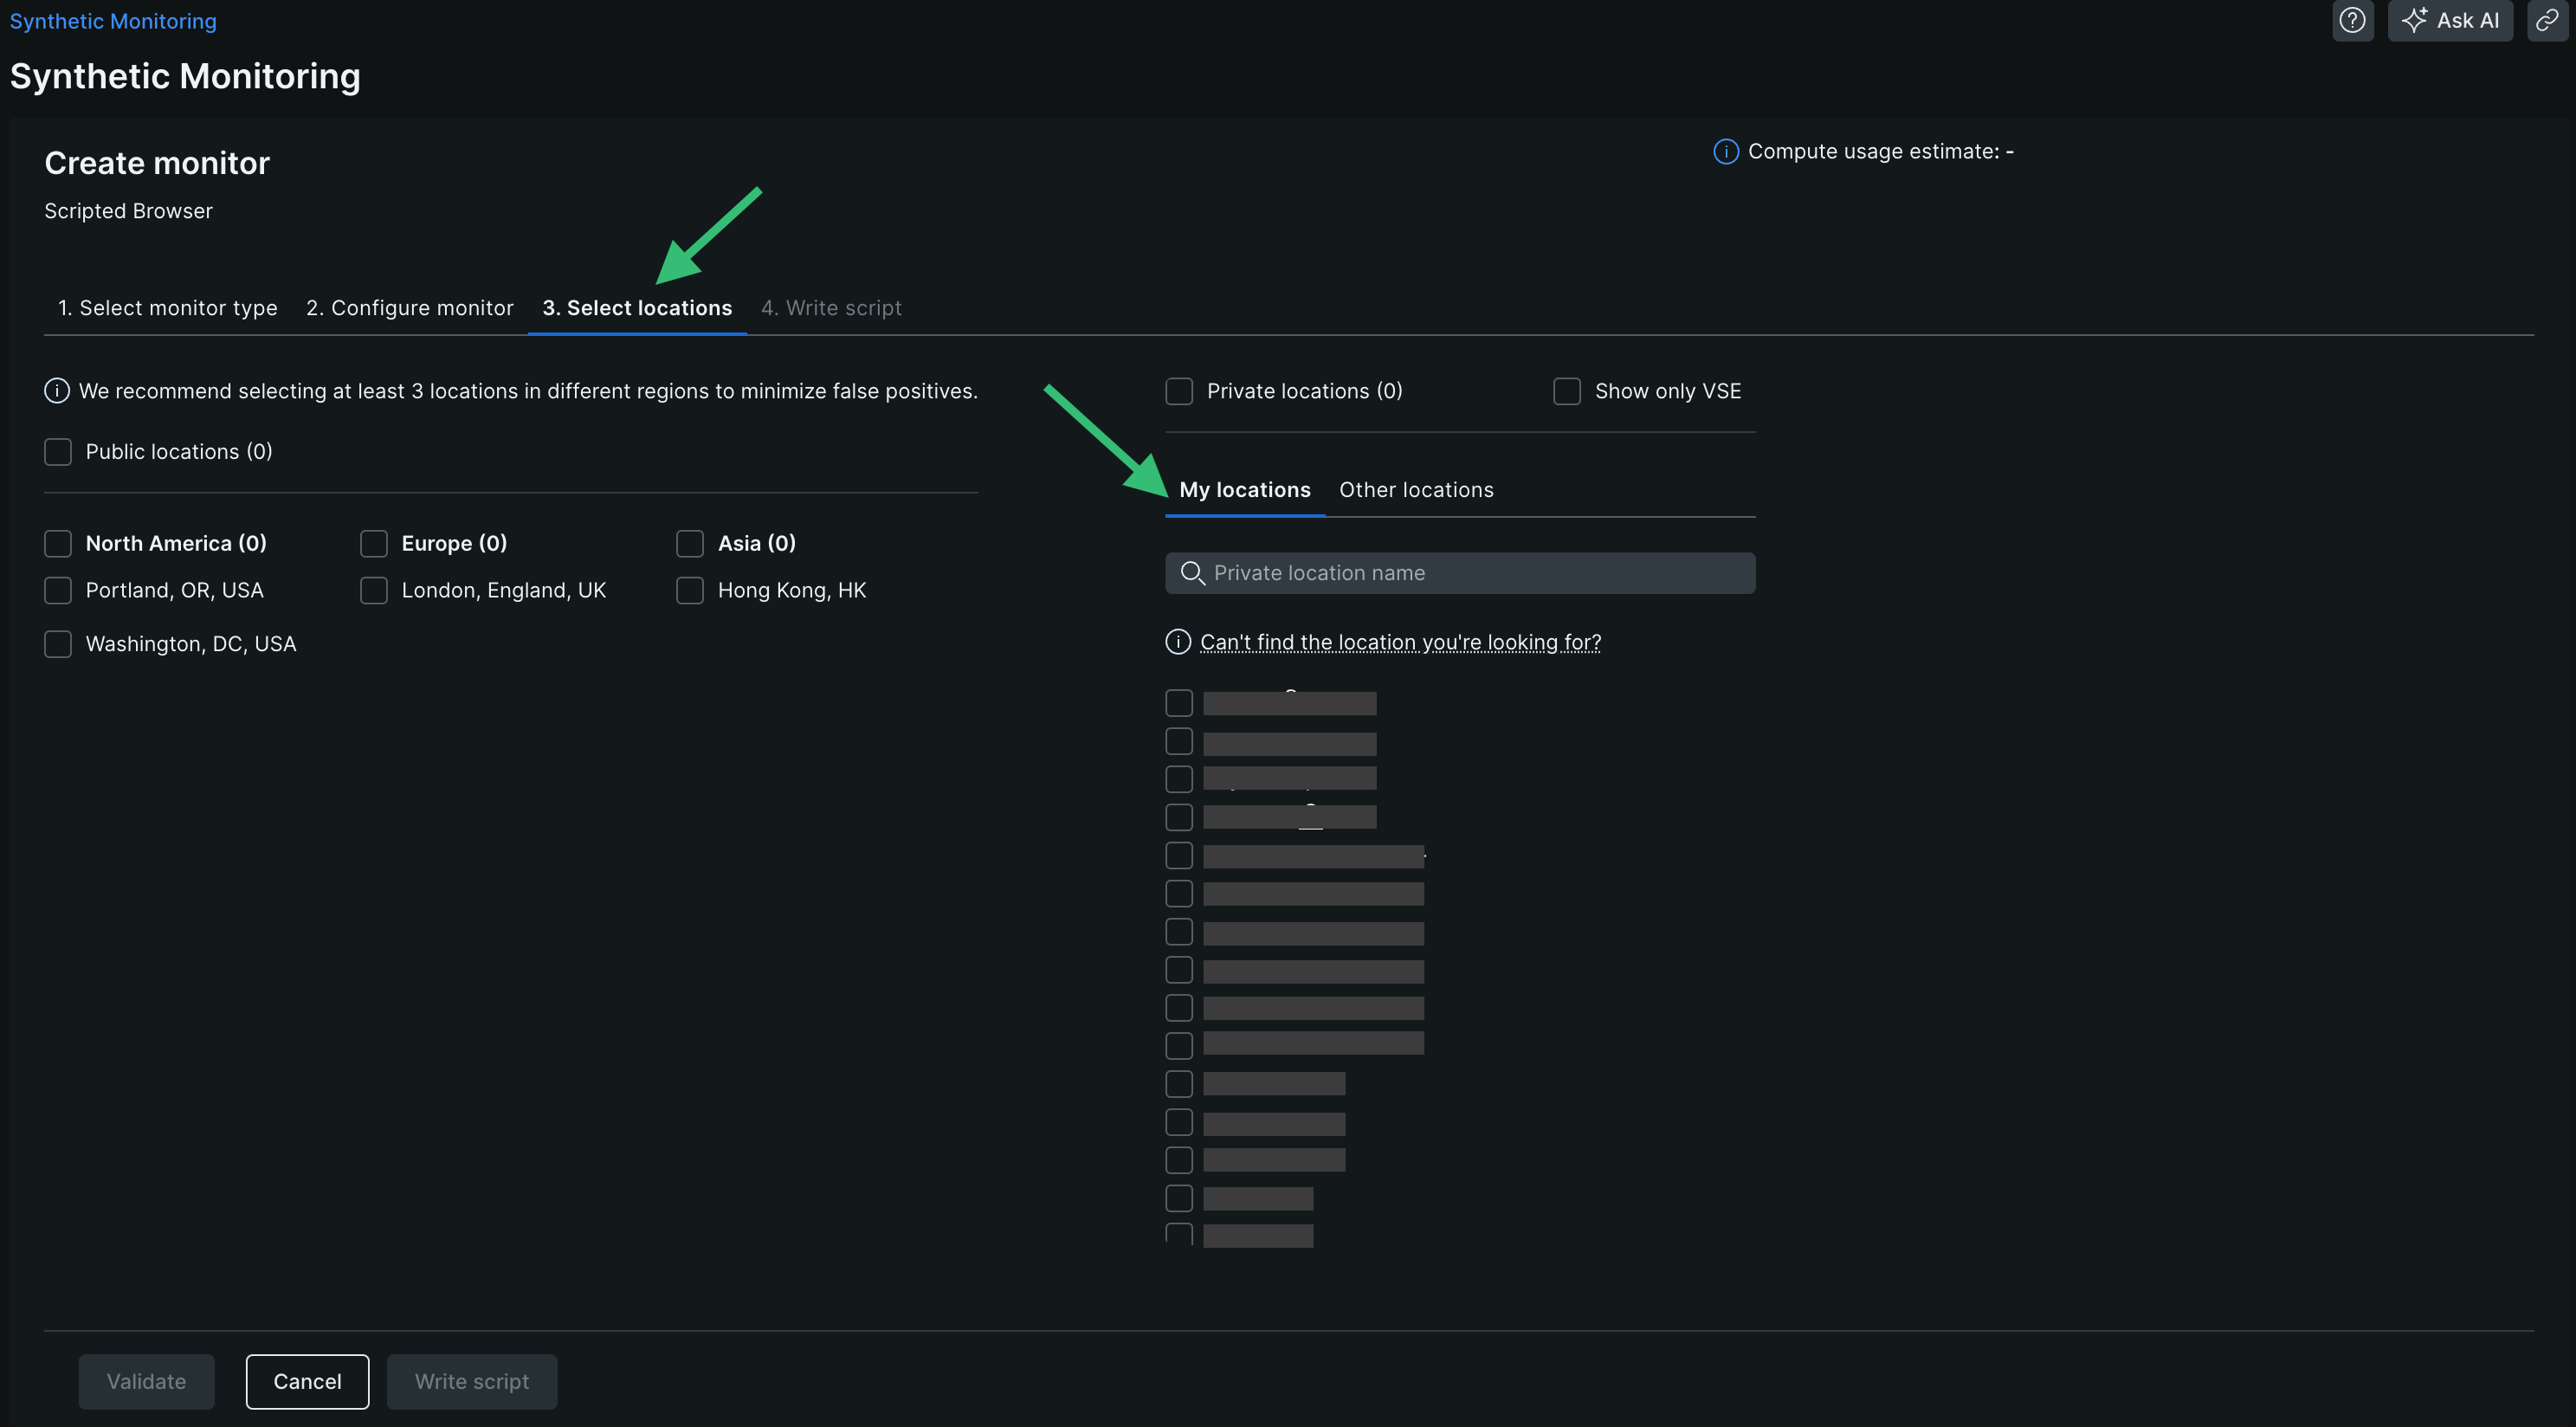This screenshot has height=1427, width=2576.
Task: Click the Synthetic Monitoring breadcrumb link
Action: (x=113, y=21)
